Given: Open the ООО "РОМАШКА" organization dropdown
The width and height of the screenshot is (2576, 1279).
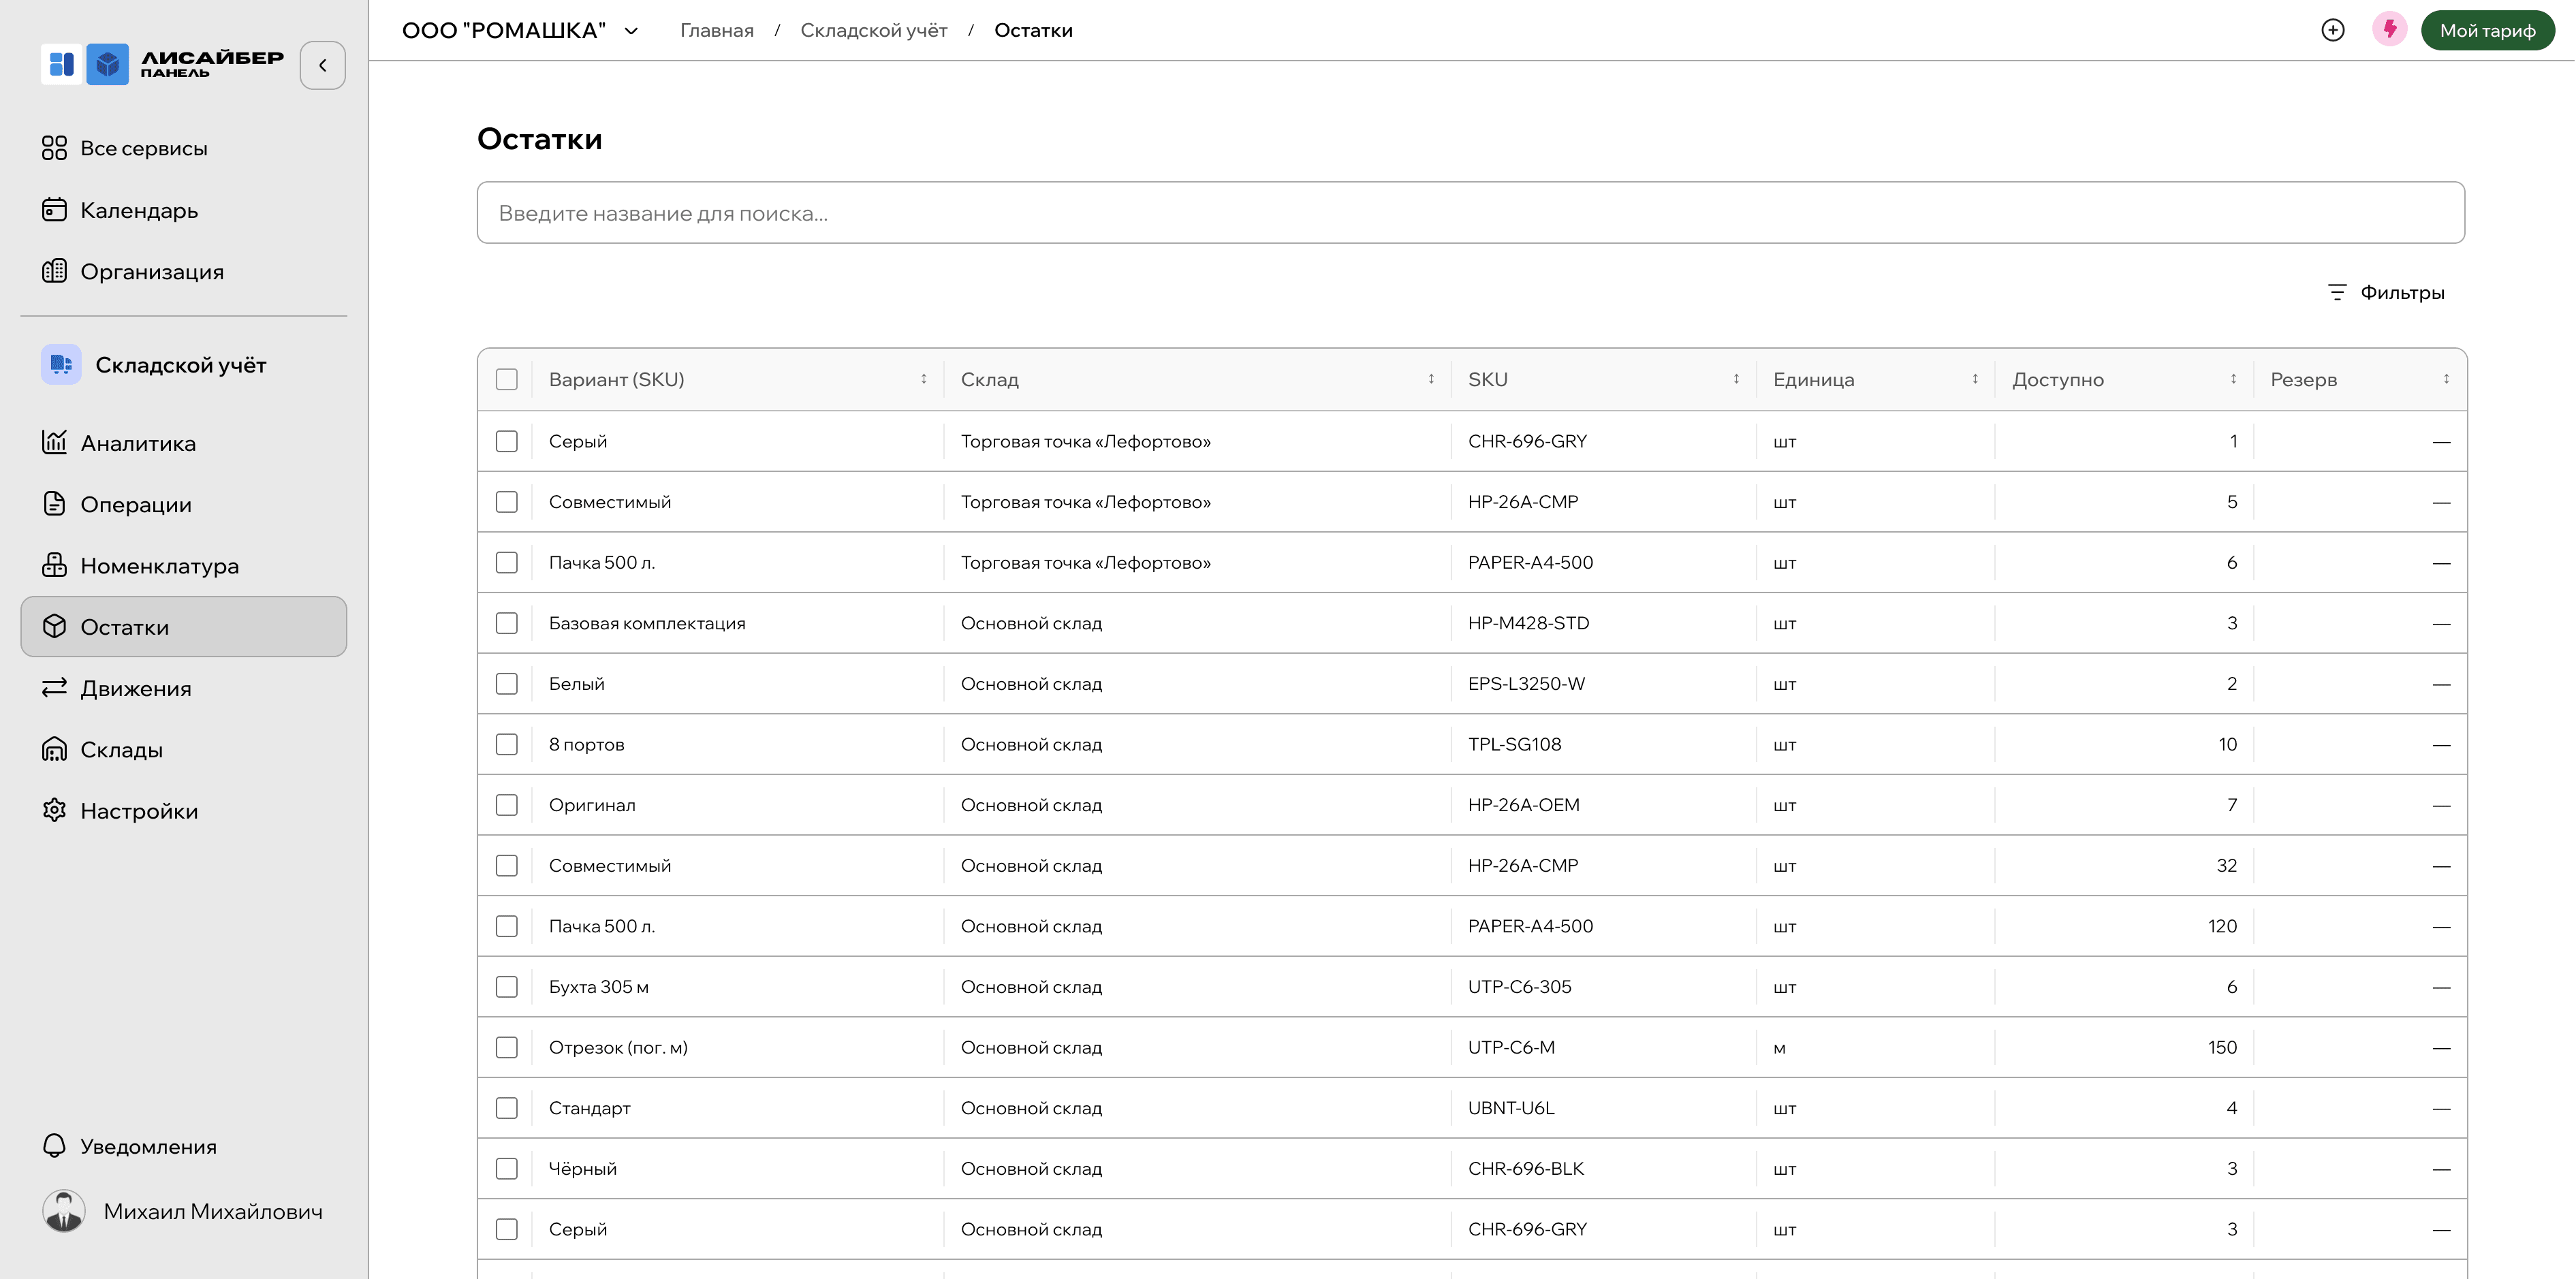Looking at the screenshot, I should pos(520,30).
